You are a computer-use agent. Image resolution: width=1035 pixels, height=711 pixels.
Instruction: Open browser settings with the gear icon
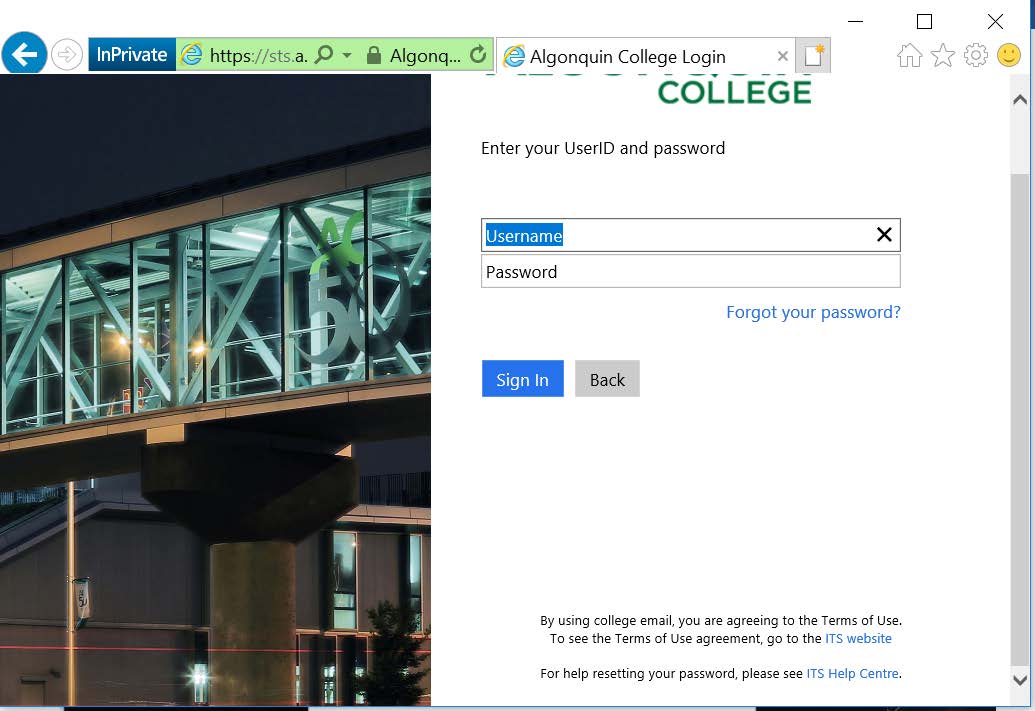(x=975, y=57)
